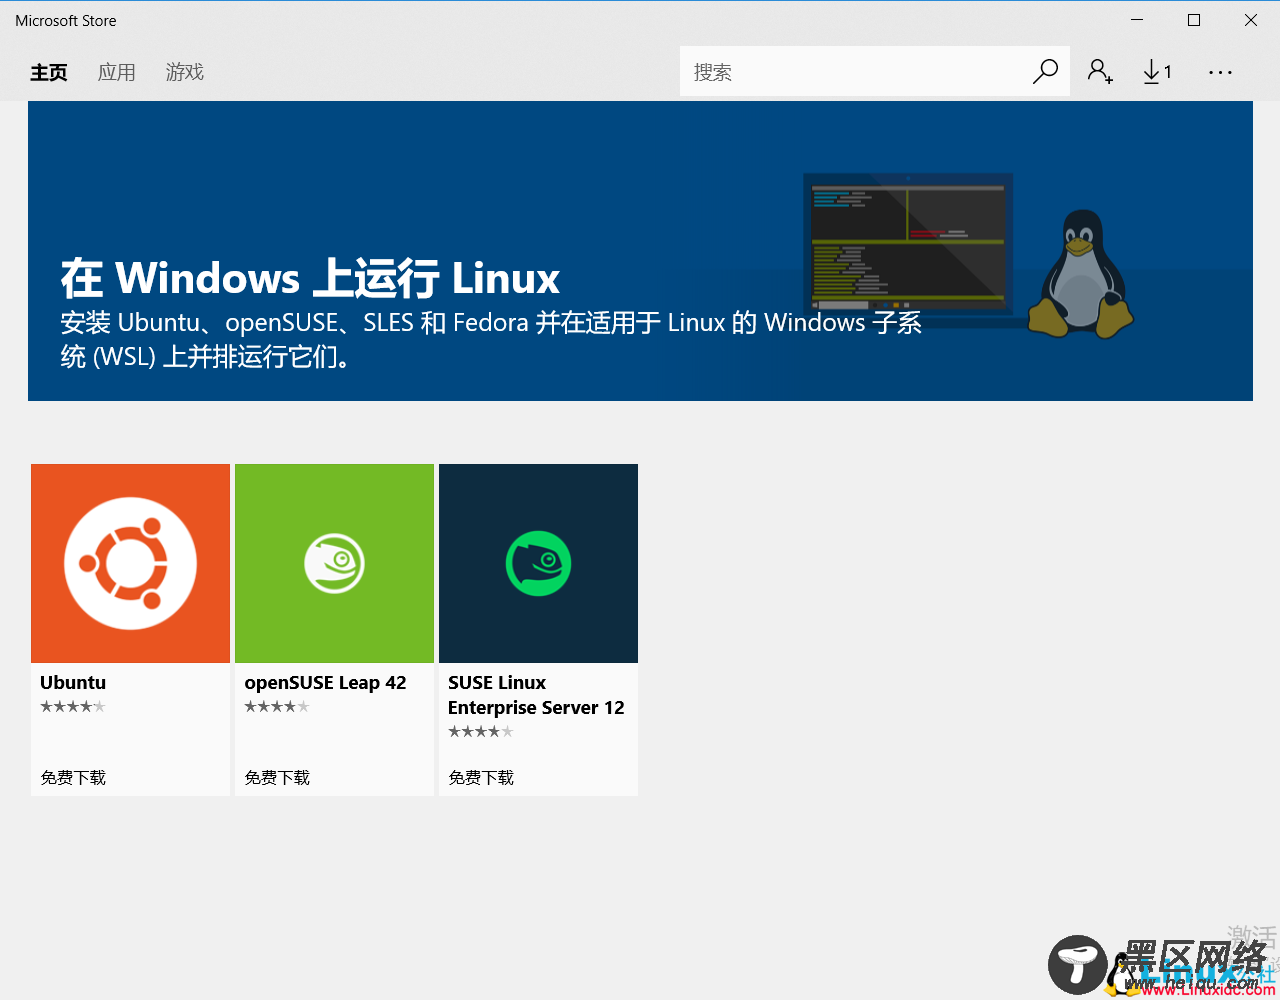1280x1000 pixels.
Task: Click the Tux penguin laptop image
Action: pyautogui.click(x=968, y=255)
